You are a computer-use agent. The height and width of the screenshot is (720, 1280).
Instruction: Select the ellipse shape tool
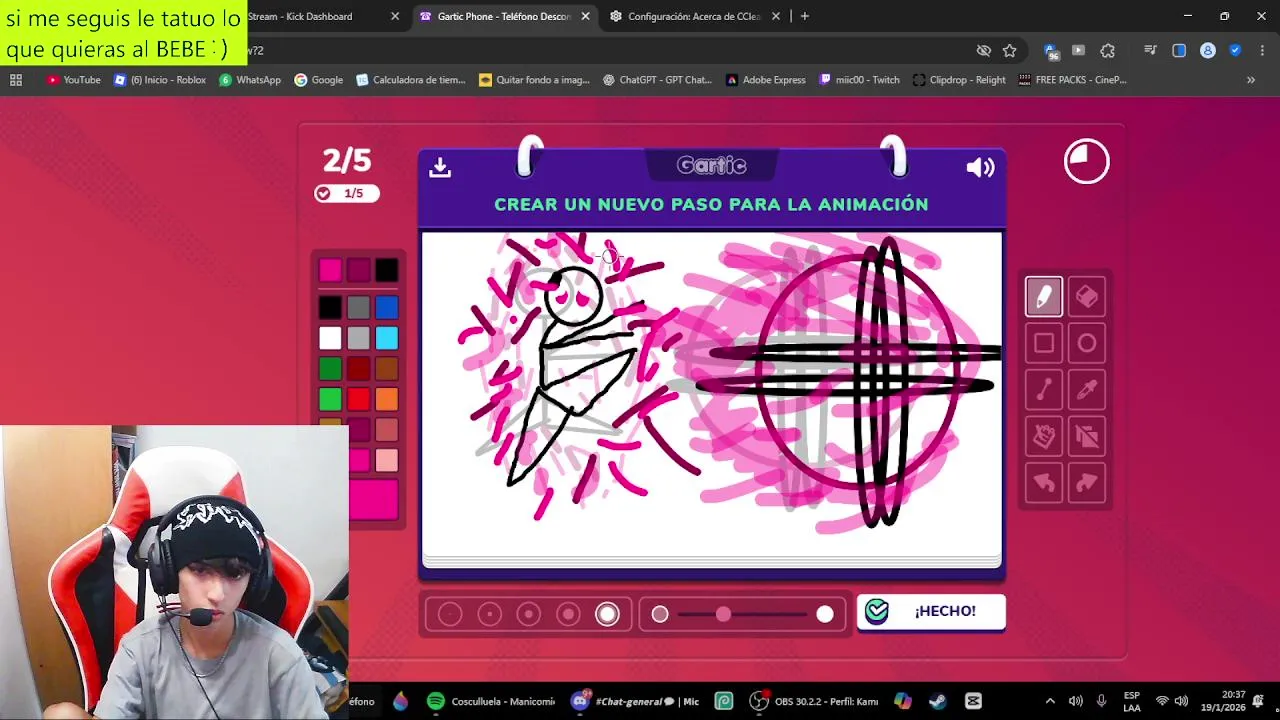click(x=1087, y=343)
